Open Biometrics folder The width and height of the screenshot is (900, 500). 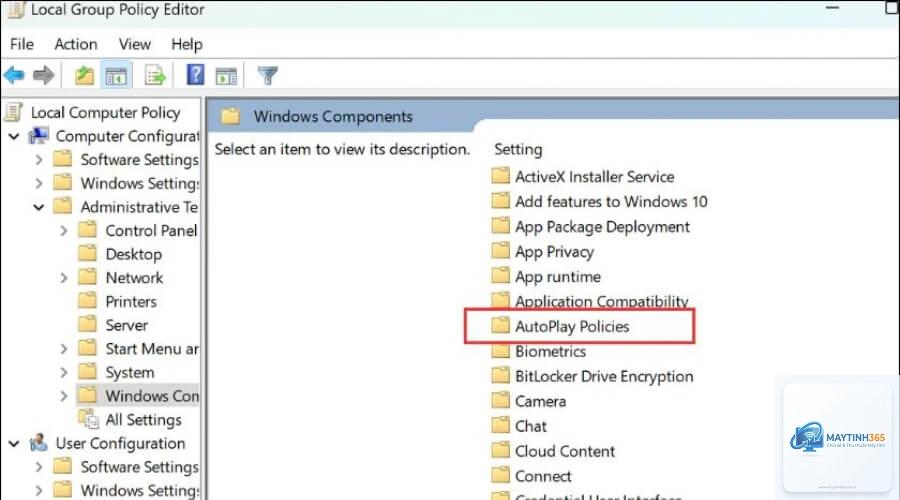[x=550, y=351]
